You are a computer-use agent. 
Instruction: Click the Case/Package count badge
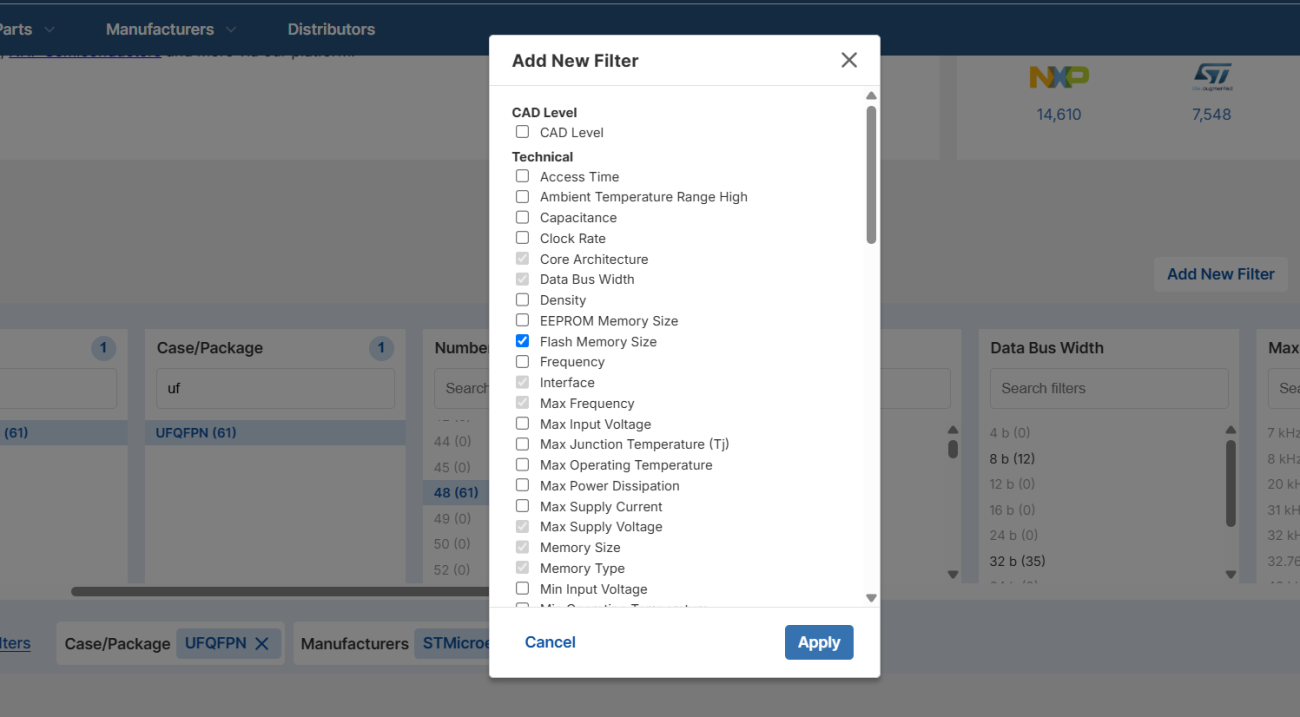point(381,348)
